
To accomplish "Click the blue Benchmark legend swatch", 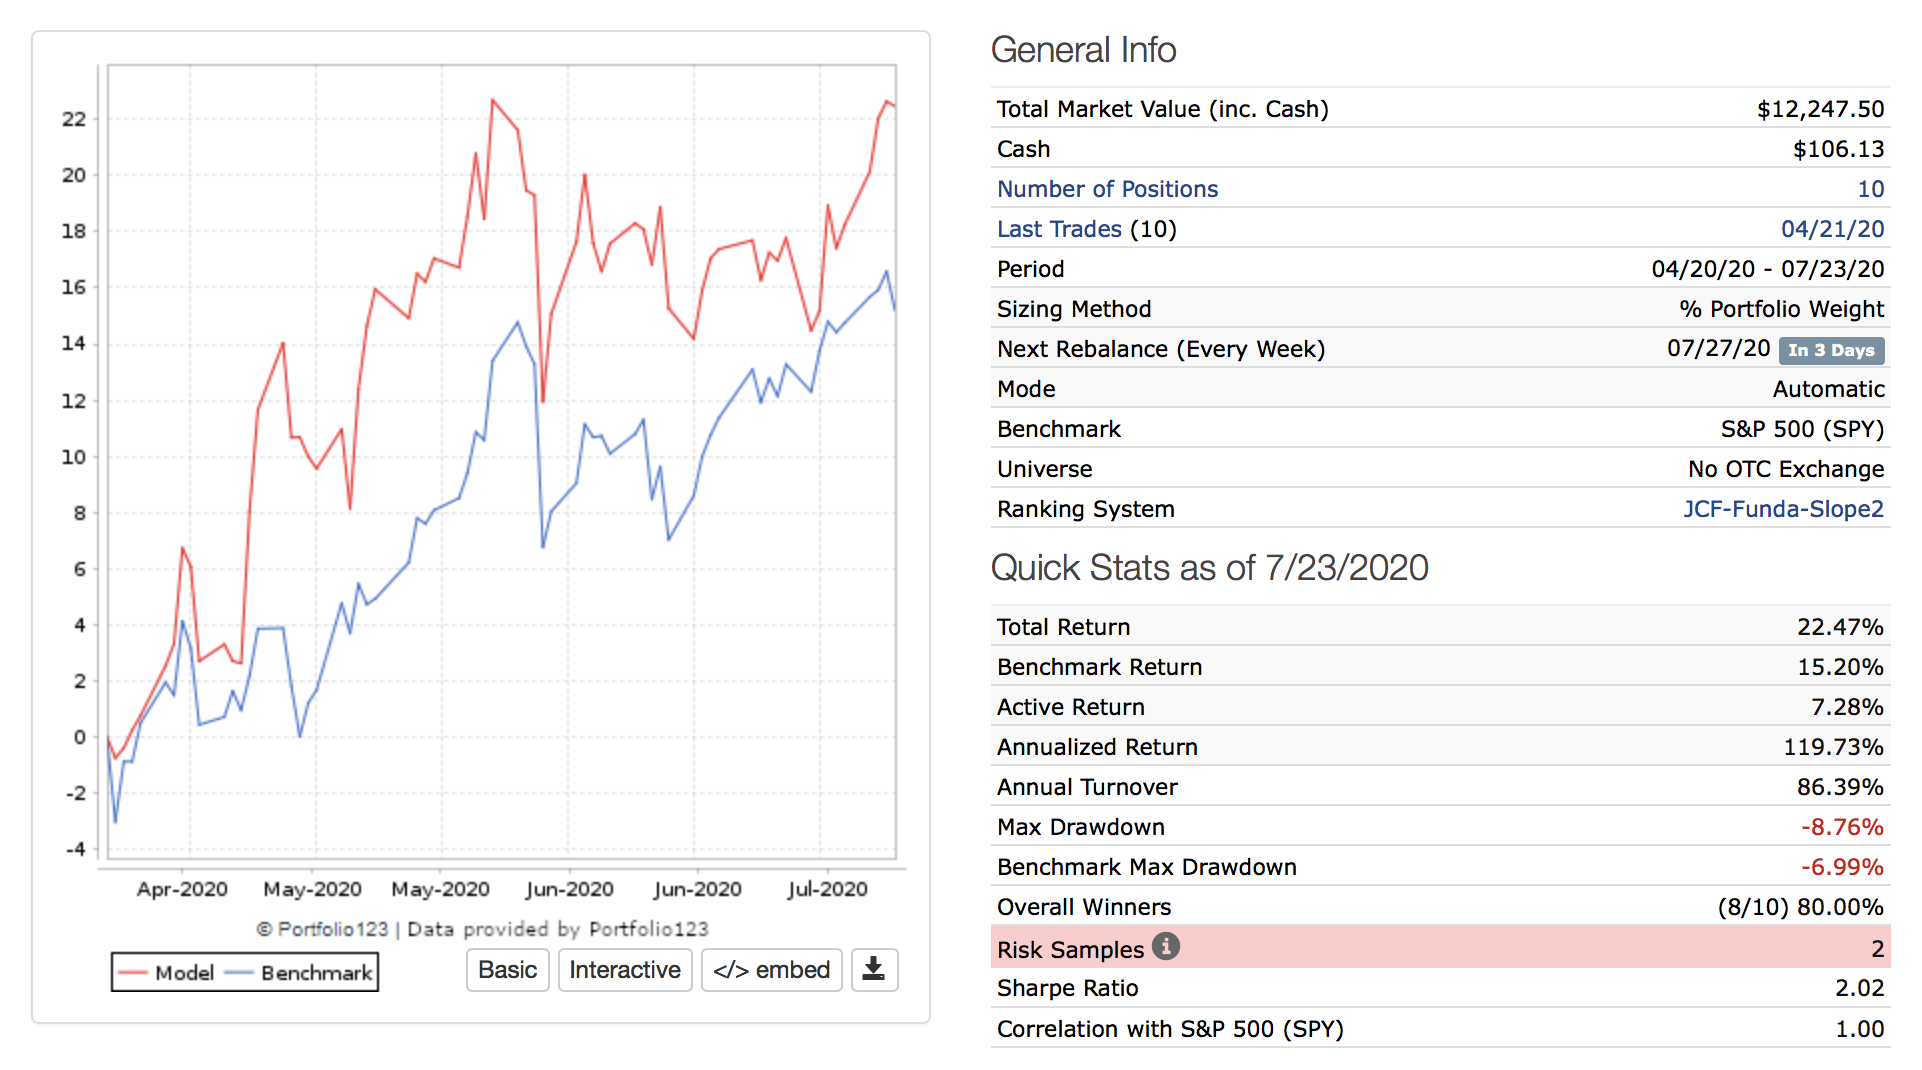I will [x=239, y=973].
